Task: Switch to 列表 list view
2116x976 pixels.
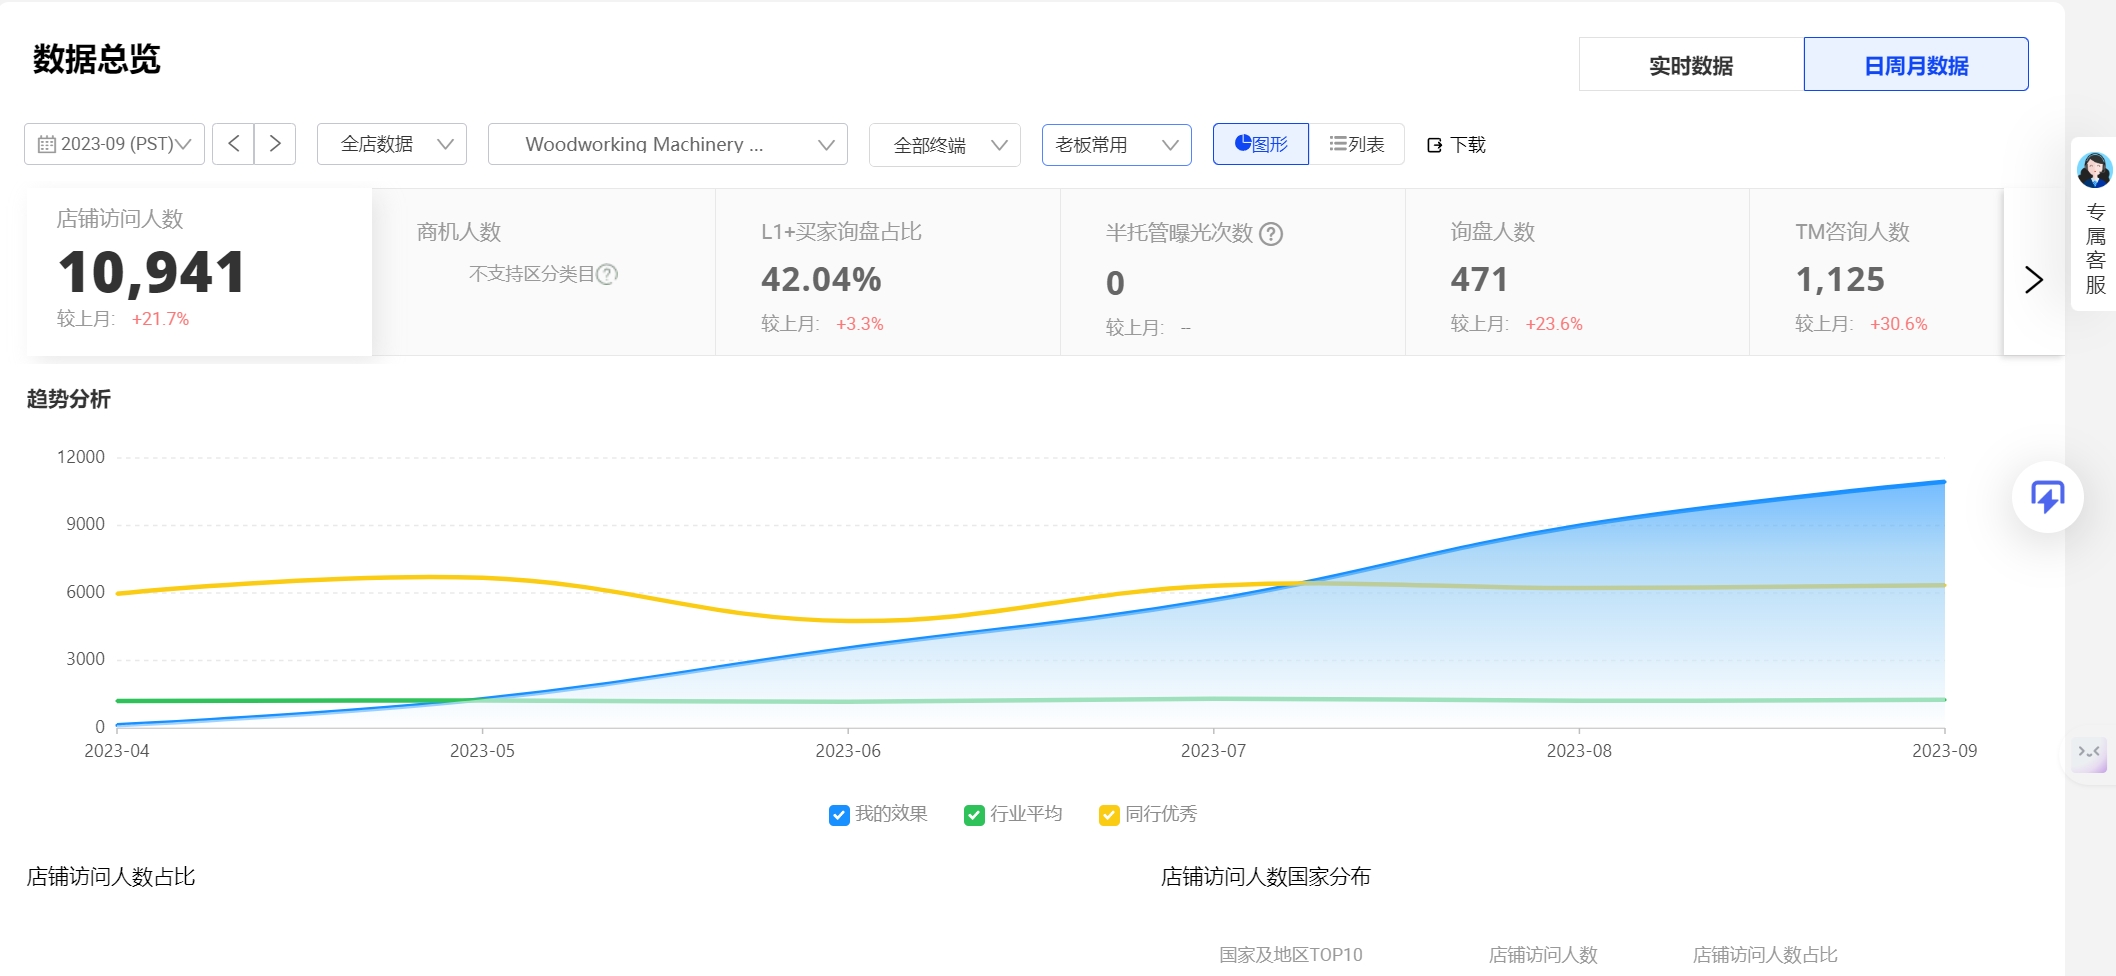Action: pyautogui.click(x=1356, y=145)
